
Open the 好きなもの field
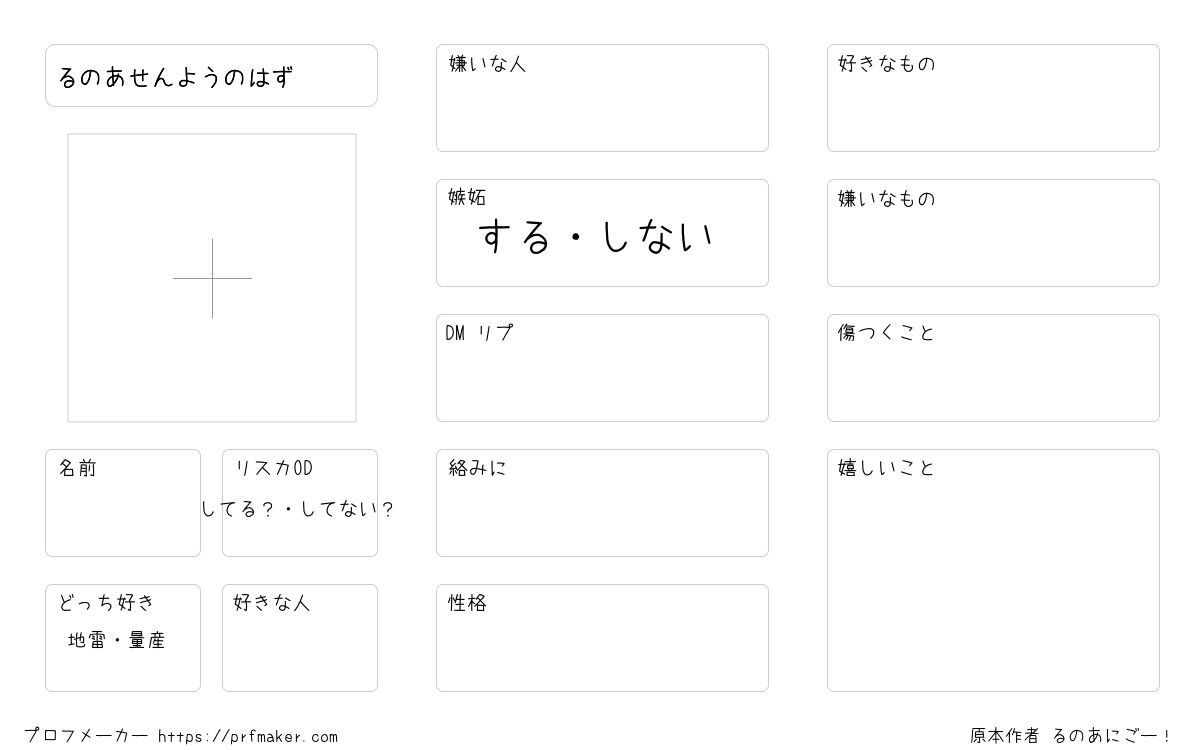click(993, 98)
